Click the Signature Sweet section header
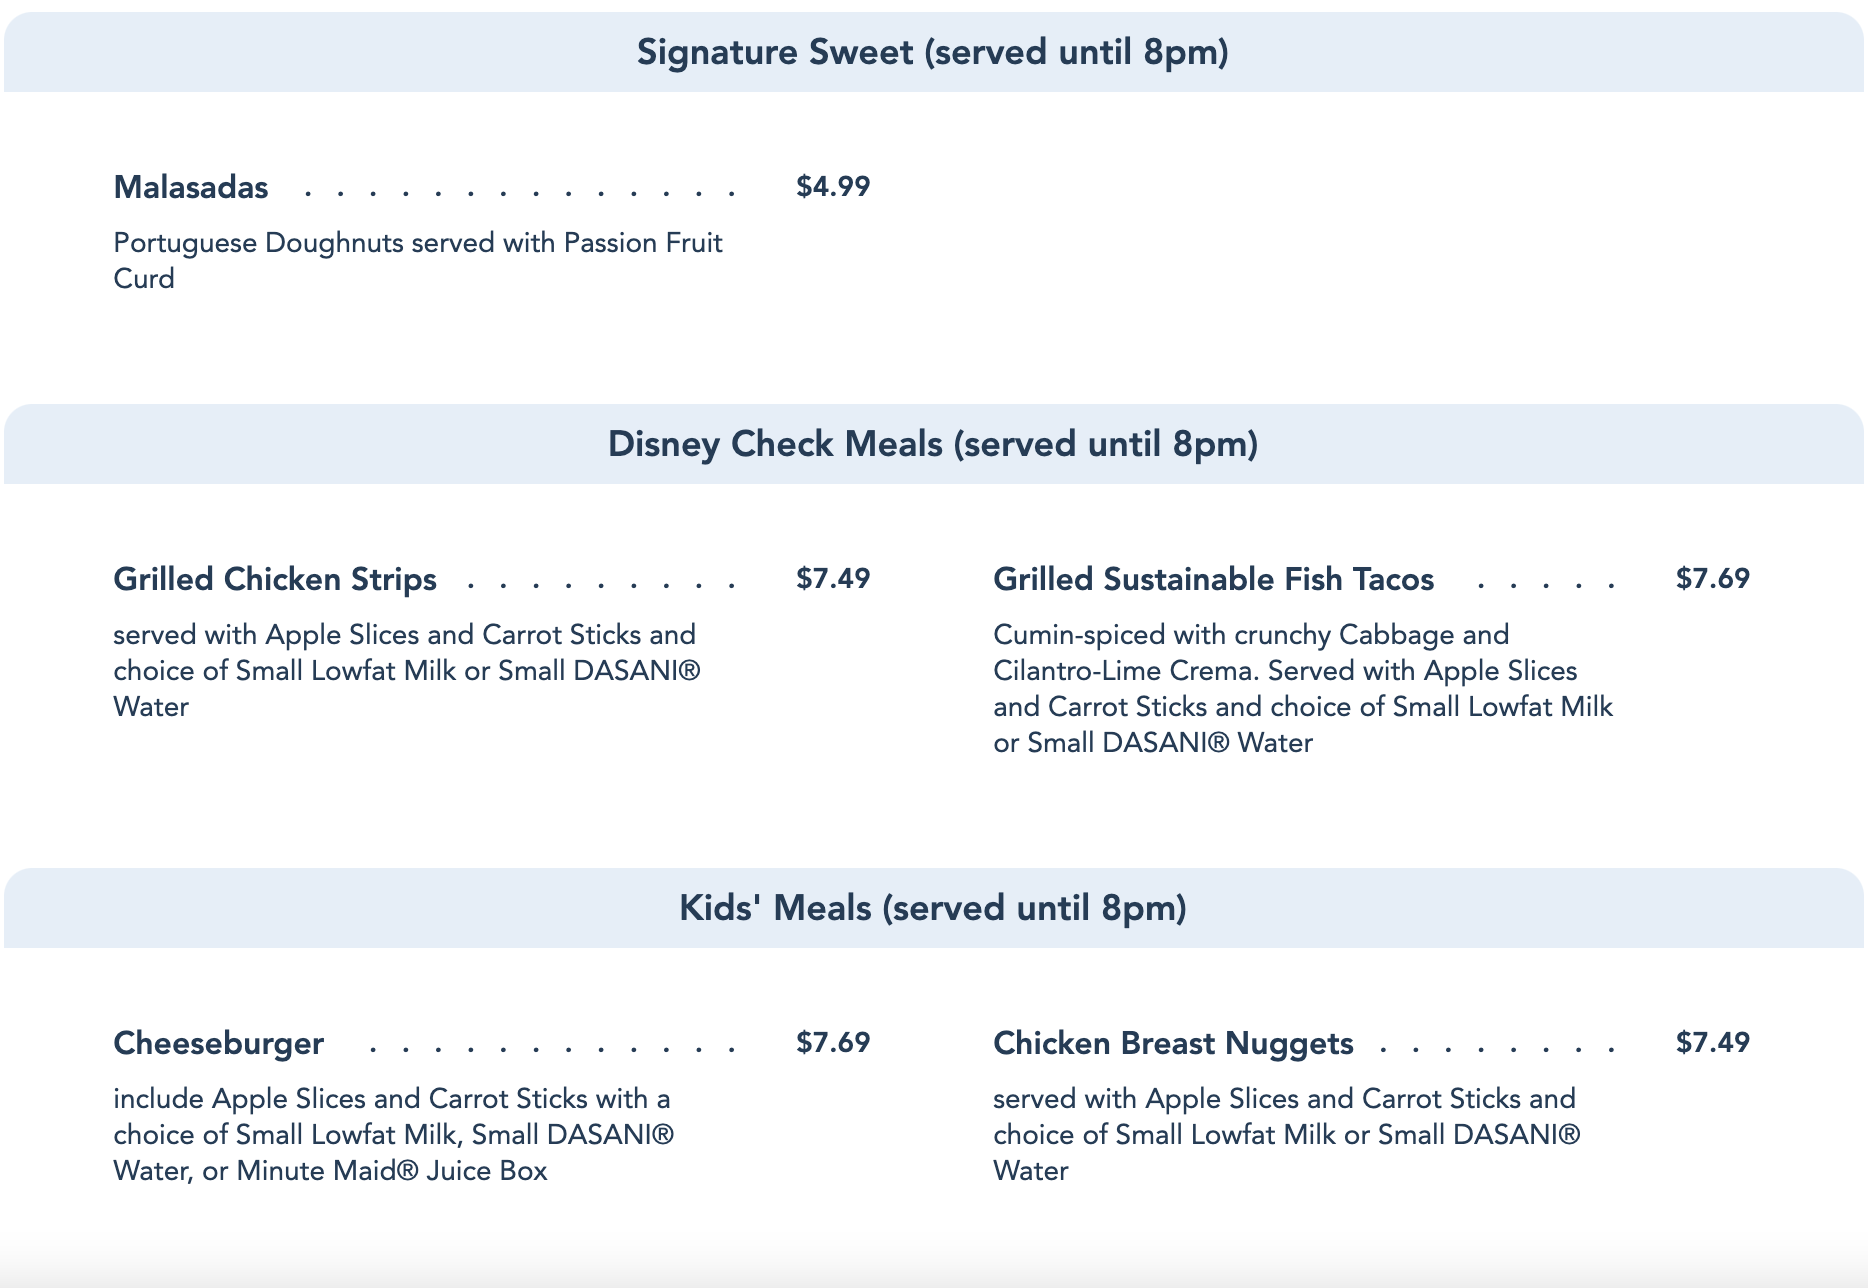1868x1288 pixels. tap(932, 52)
